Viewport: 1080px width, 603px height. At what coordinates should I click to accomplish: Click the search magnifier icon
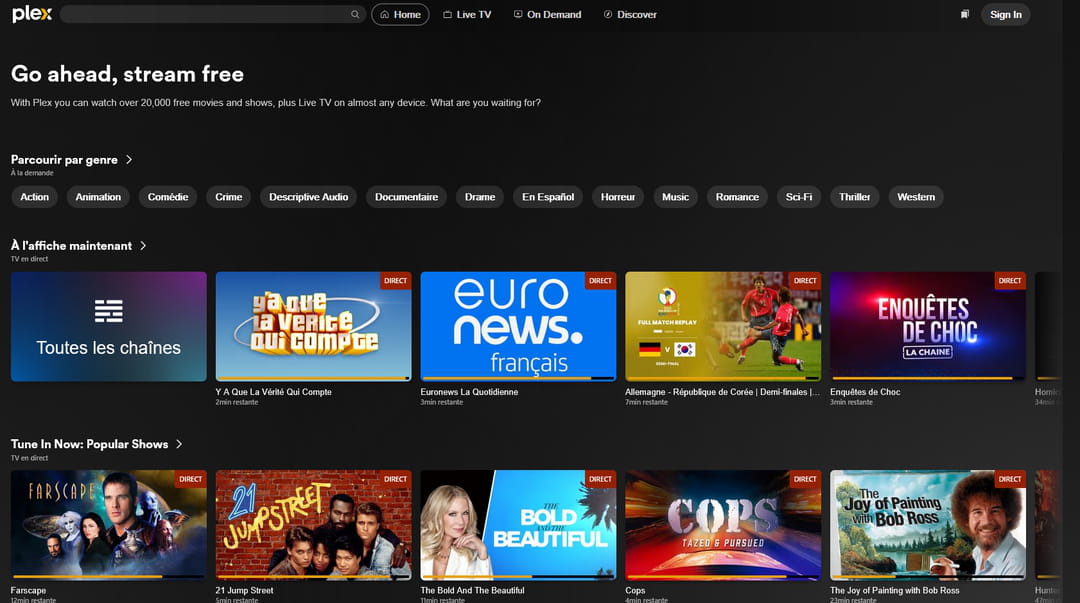coord(355,15)
